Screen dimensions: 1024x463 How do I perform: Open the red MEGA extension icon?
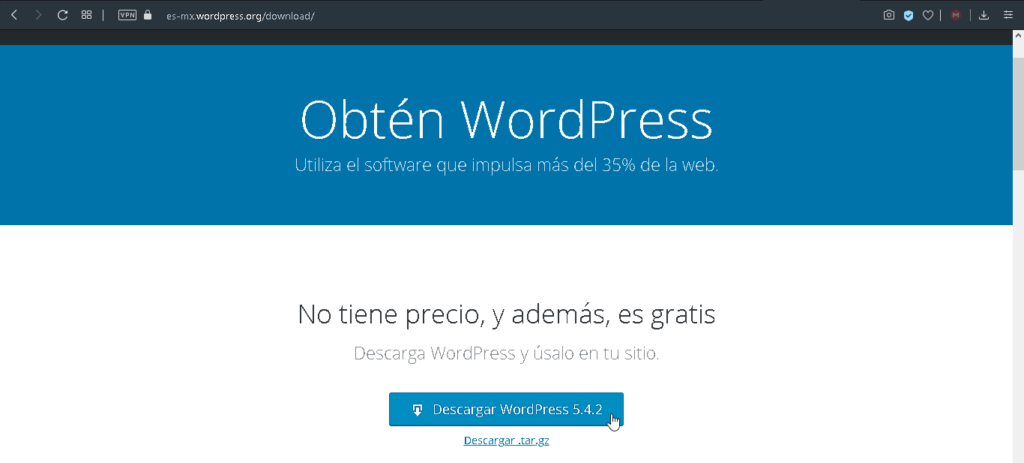pyautogui.click(x=955, y=15)
